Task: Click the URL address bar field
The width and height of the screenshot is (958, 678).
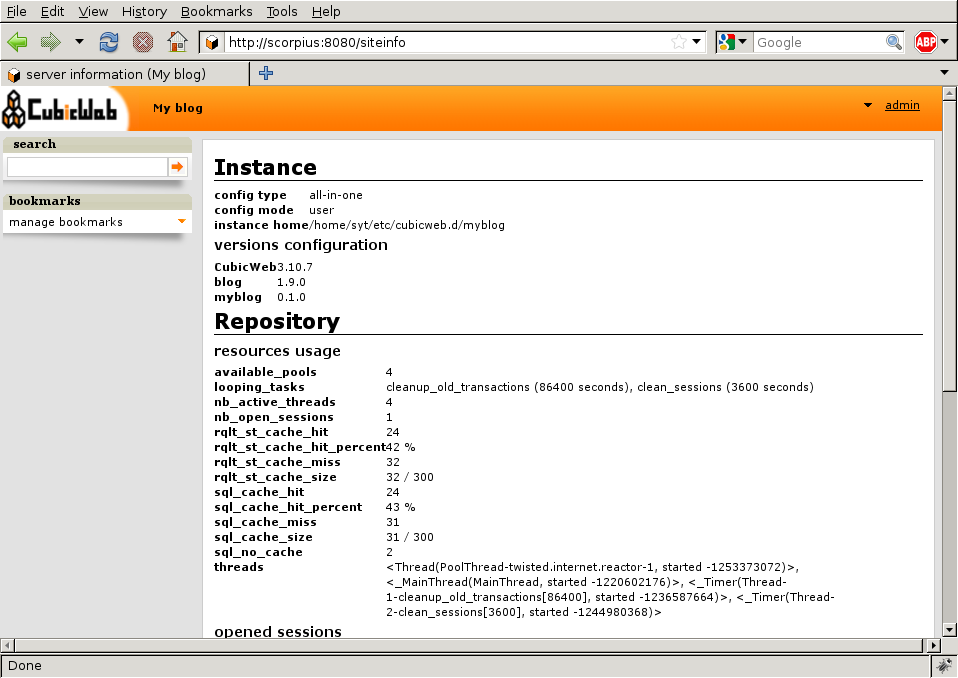Action: [x=446, y=42]
